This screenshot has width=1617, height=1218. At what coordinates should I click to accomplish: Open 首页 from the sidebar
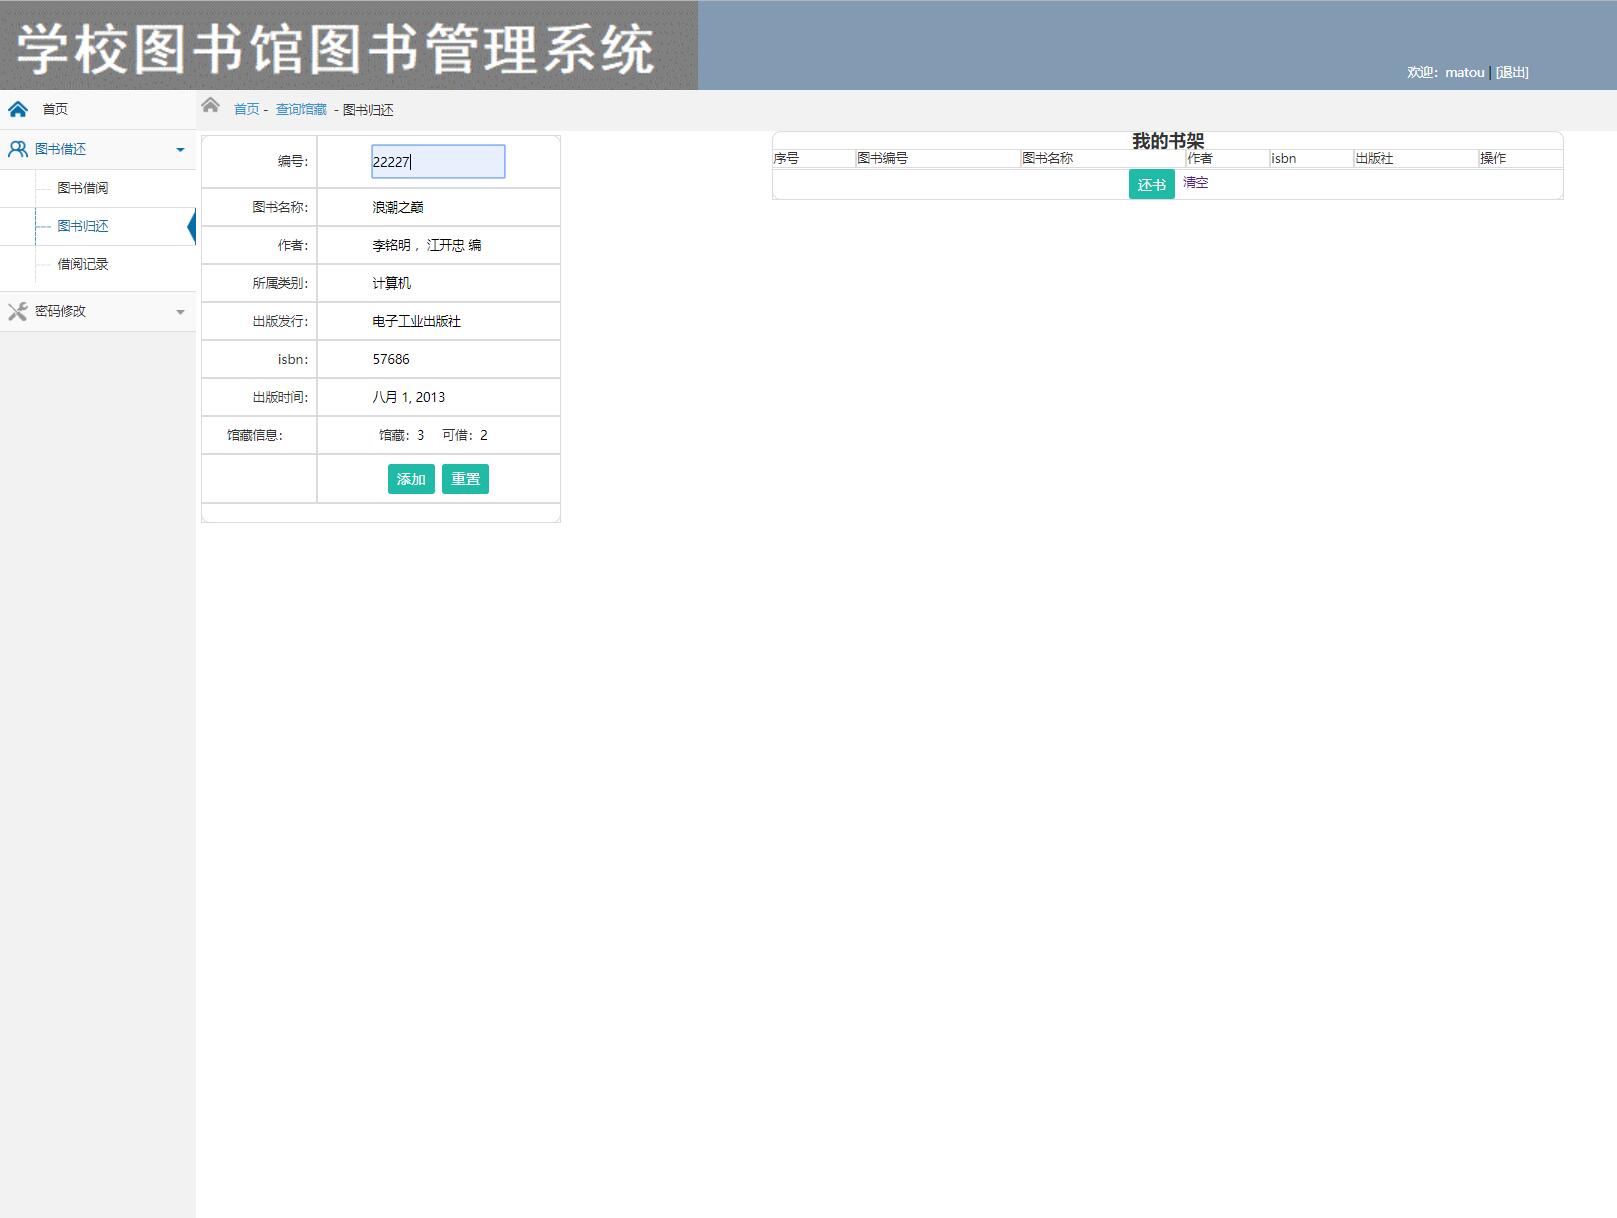coord(54,109)
